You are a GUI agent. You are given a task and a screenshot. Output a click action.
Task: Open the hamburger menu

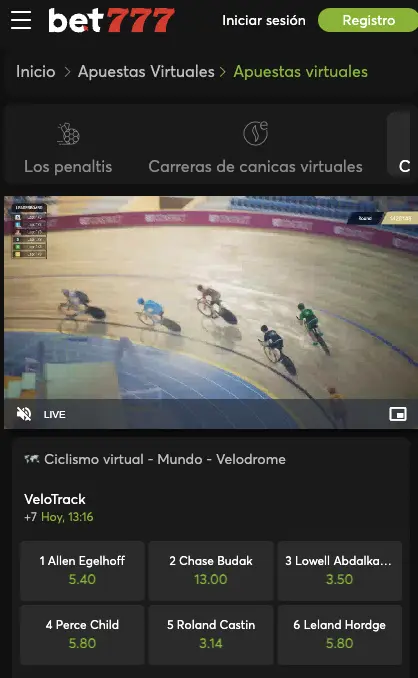21,20
